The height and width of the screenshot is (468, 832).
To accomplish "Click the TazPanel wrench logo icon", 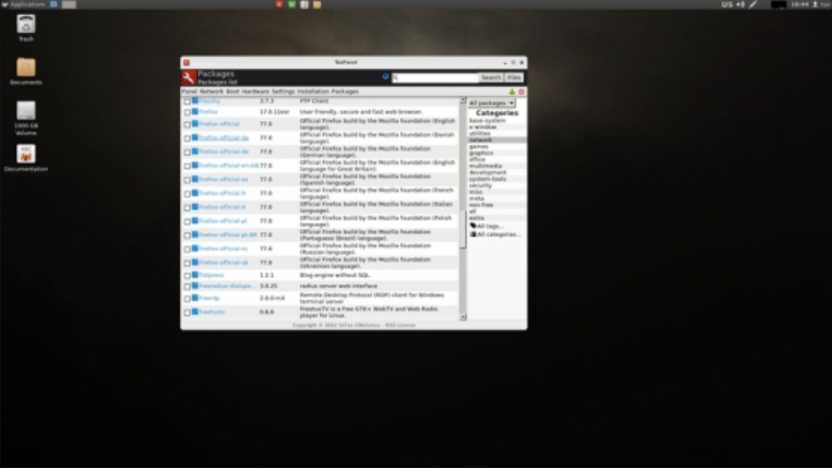I will (x=188, y=77).
